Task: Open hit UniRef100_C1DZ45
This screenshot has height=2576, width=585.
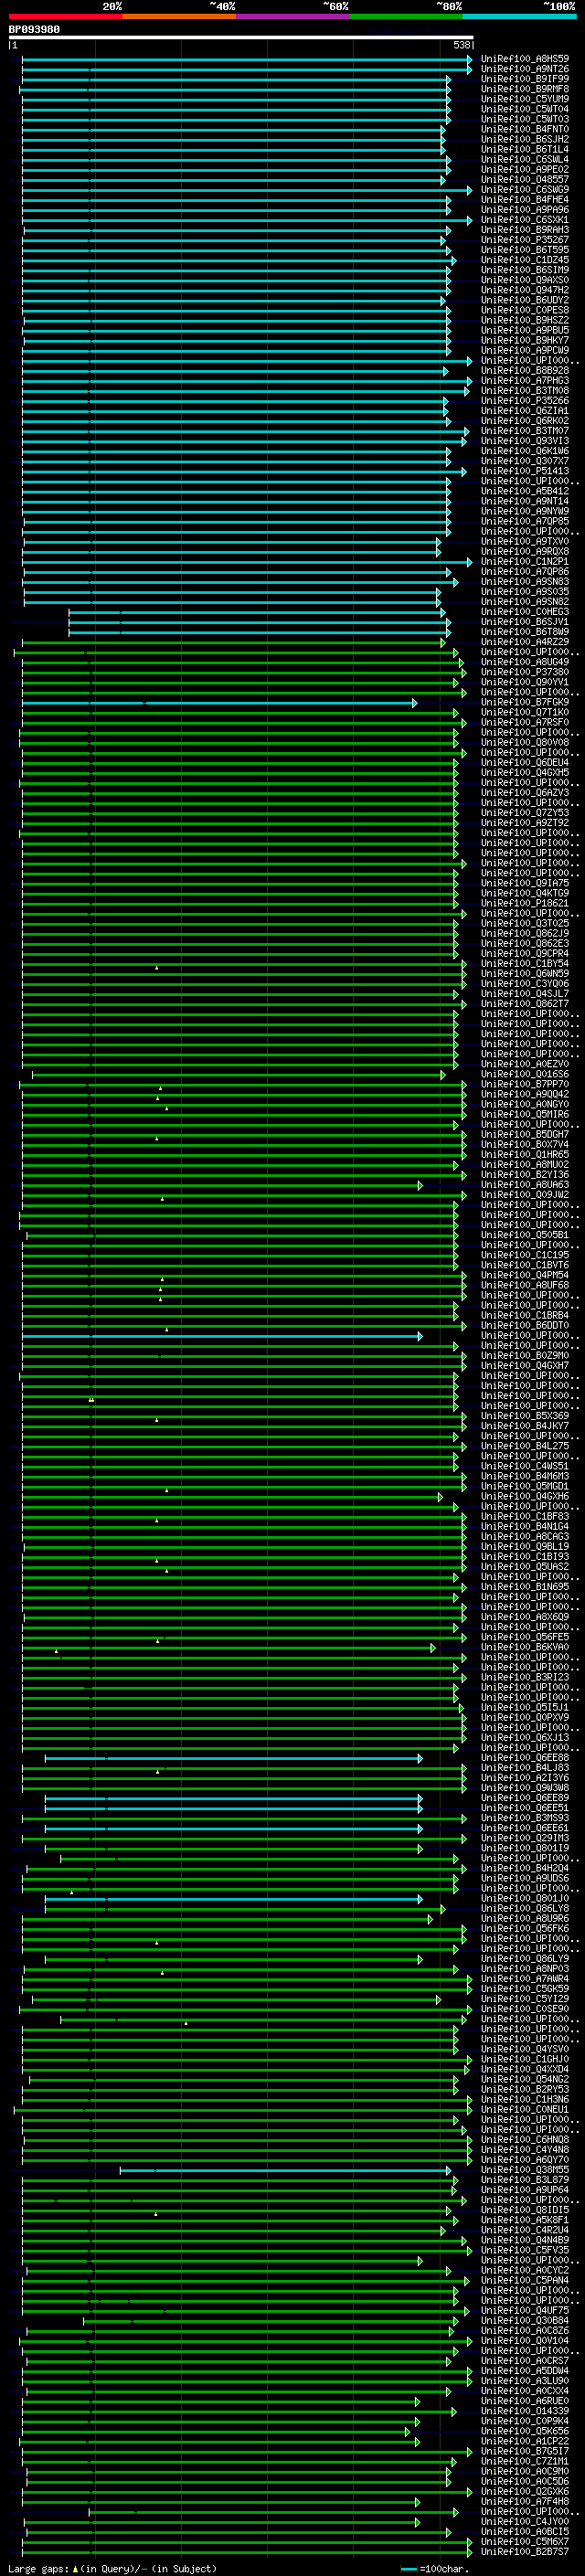Action: click(525, 260)
